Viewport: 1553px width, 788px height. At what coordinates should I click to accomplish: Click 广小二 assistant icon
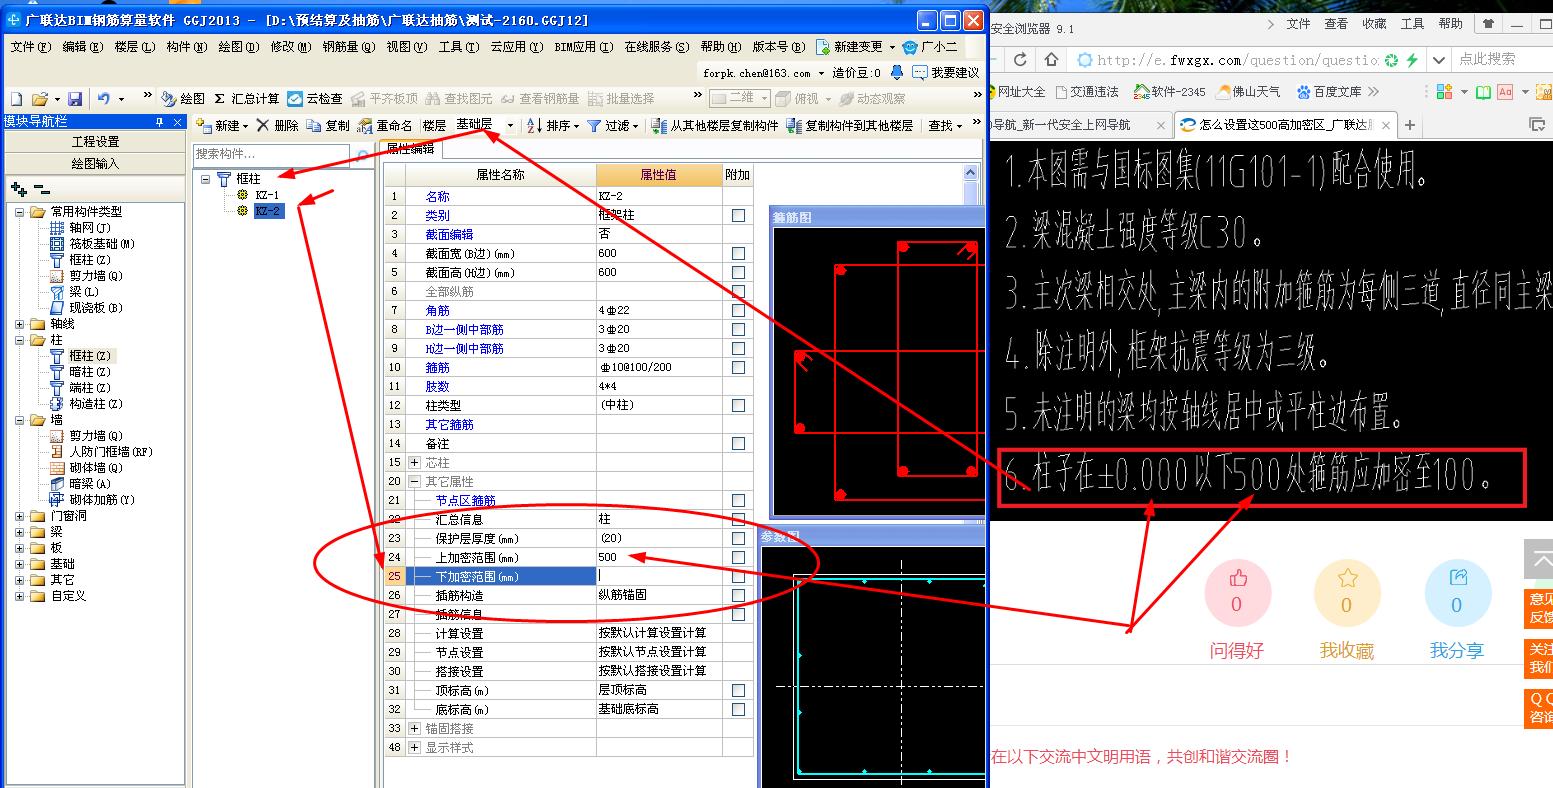[x=929, y=46]
